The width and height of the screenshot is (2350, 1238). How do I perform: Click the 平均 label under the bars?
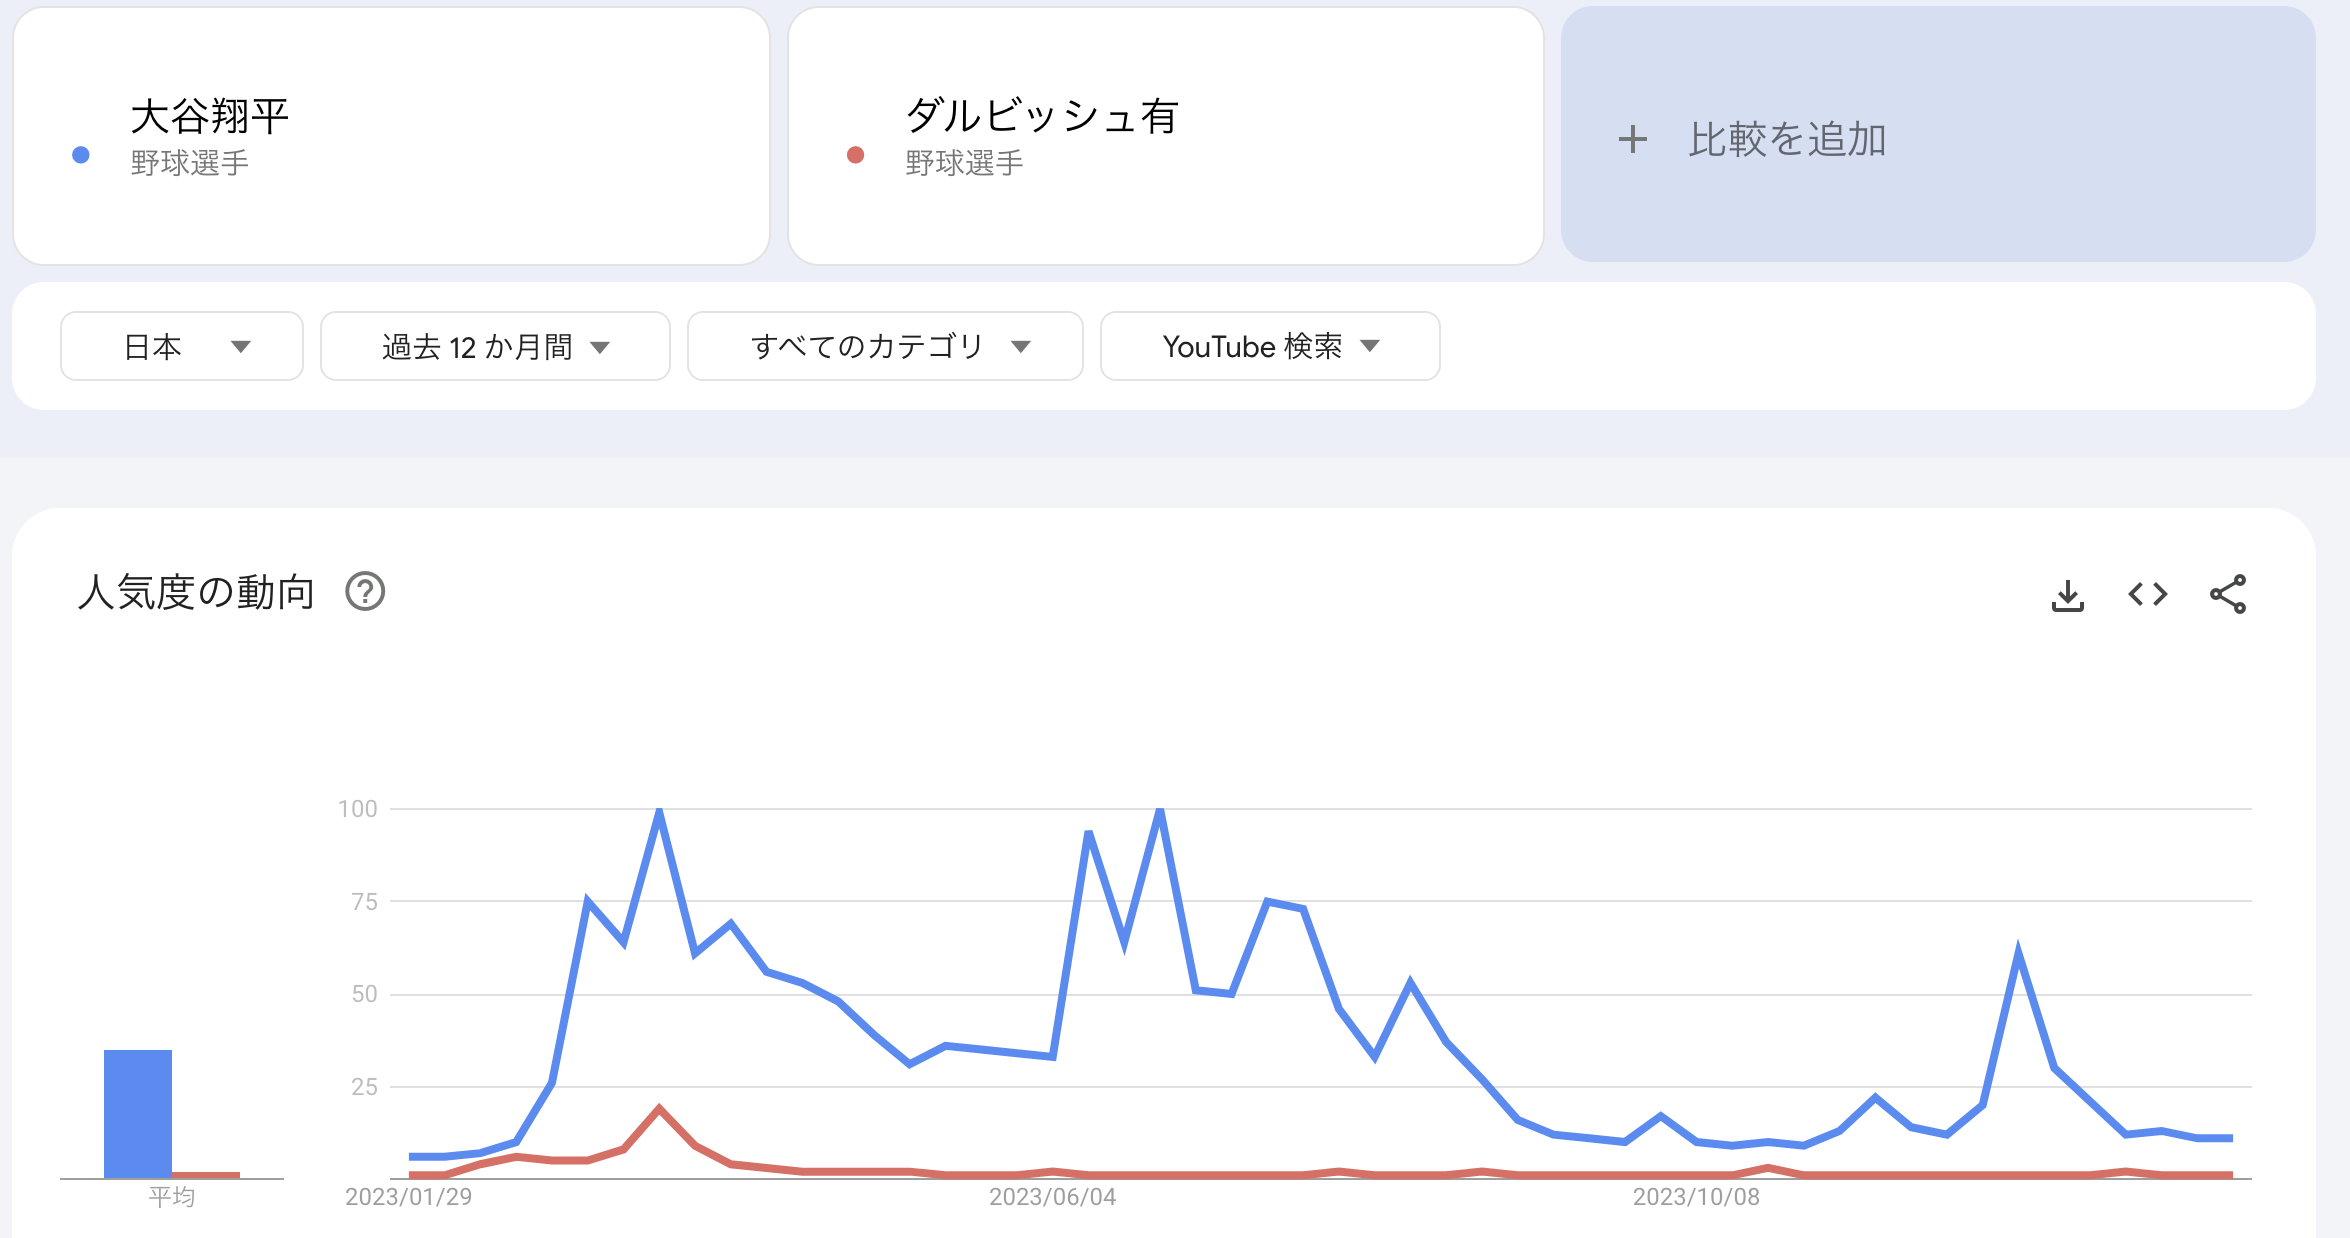click(172, 1197)
